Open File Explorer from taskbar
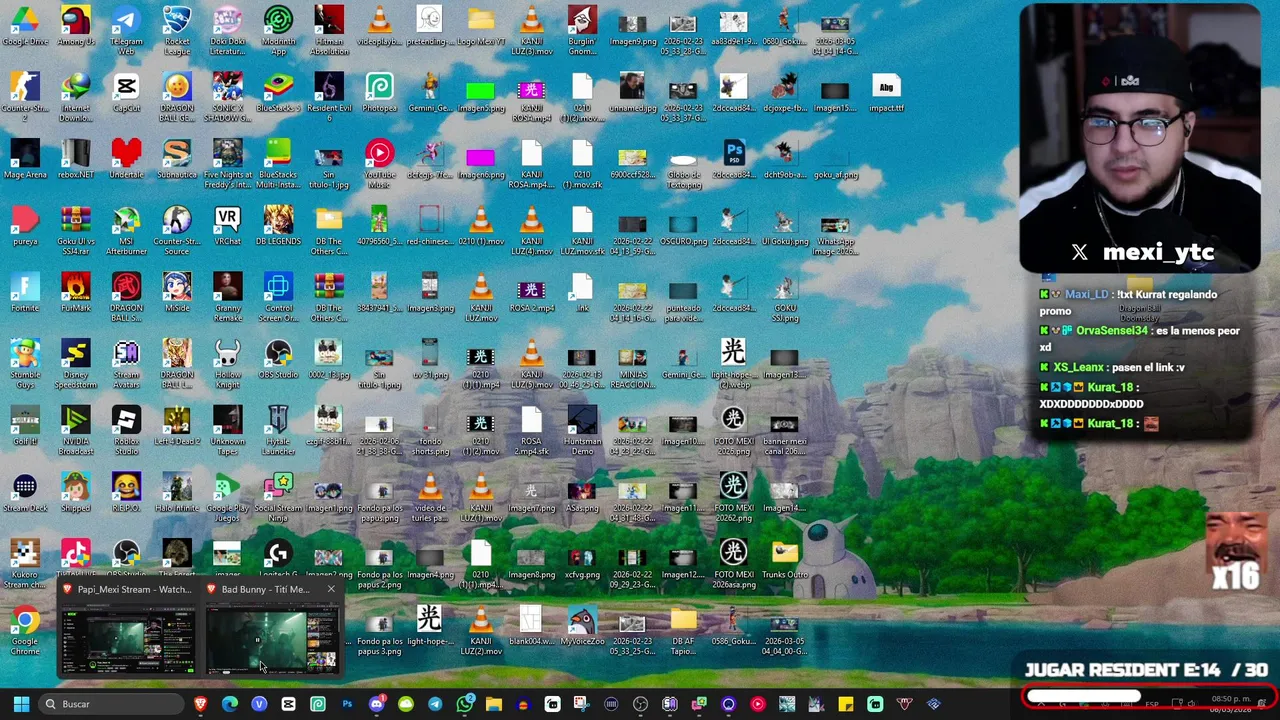Viewport: 1280px width, 720px height. click(493, 704)
